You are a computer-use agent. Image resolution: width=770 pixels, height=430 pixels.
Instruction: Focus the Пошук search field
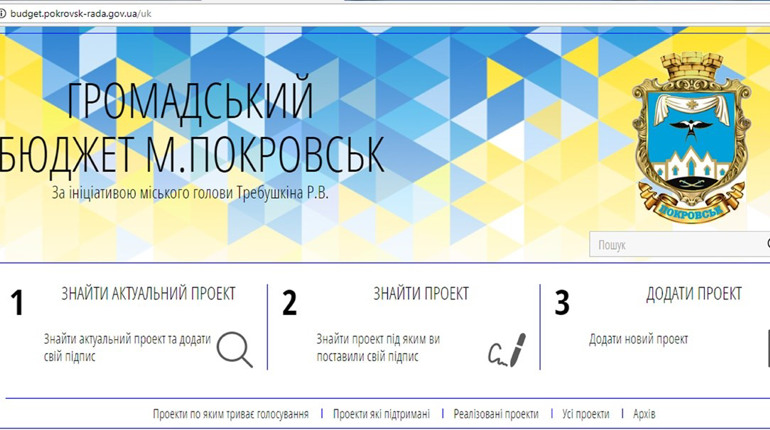[x=675, y=244]
